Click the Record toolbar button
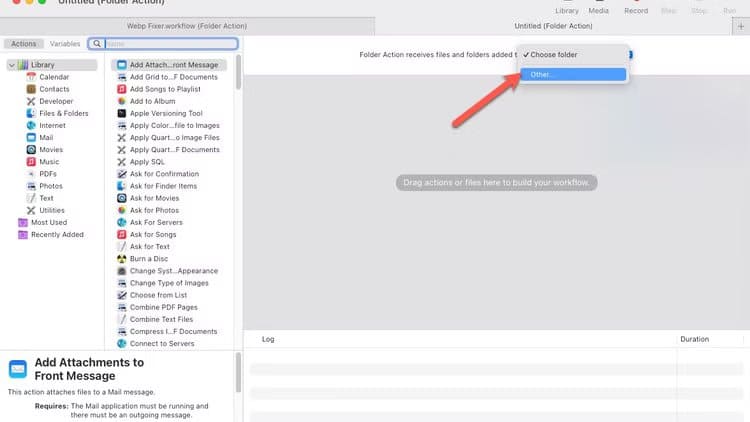Image resolution: width=750 pixels, height=422 pixels. click(636, 8)
